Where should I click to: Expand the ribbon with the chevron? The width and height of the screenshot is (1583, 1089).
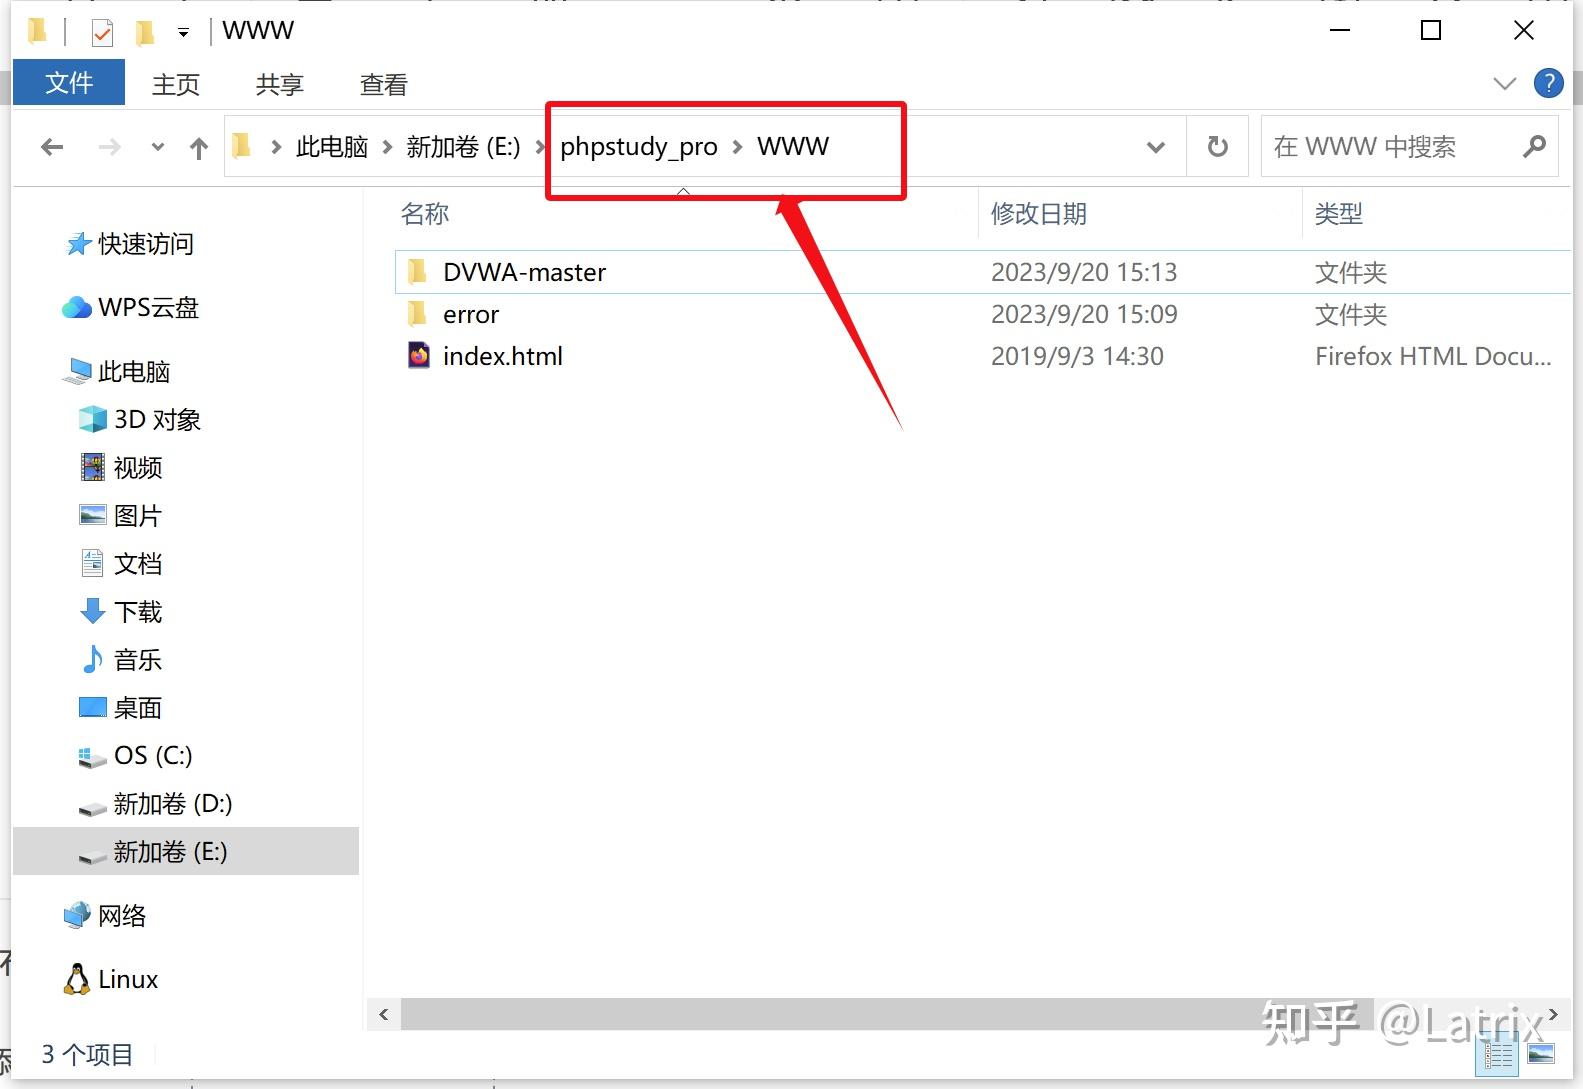[x=1504, y=84]
